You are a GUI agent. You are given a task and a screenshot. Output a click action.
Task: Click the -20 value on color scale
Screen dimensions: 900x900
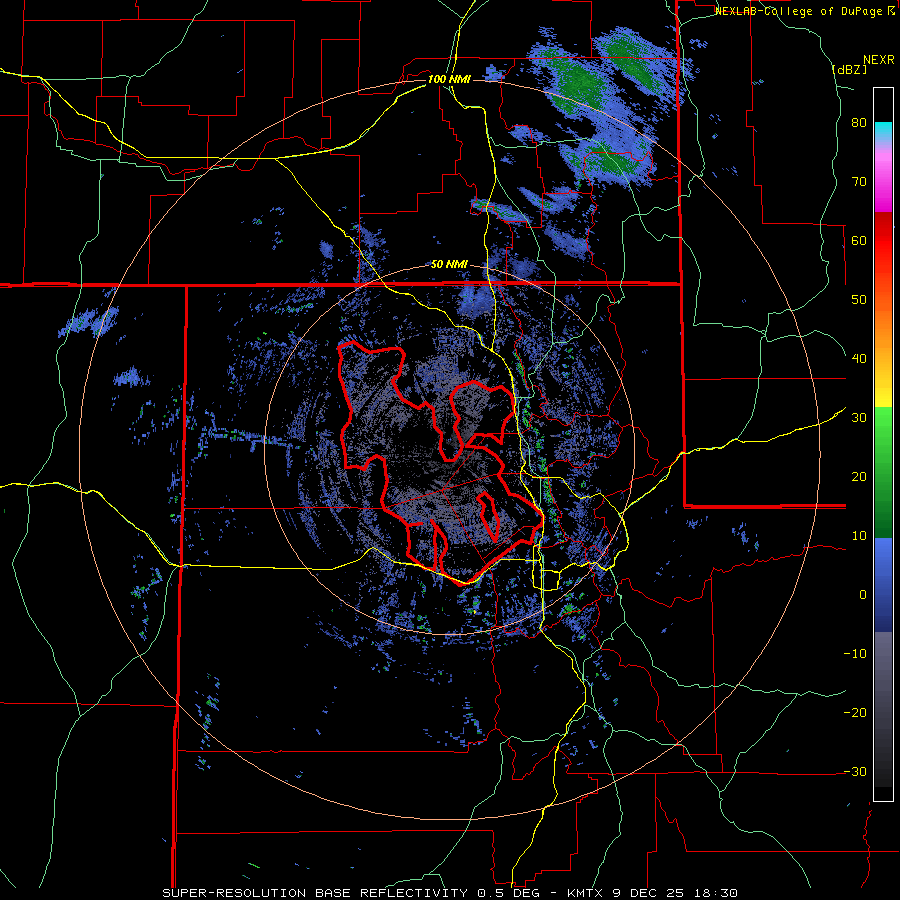855,713
